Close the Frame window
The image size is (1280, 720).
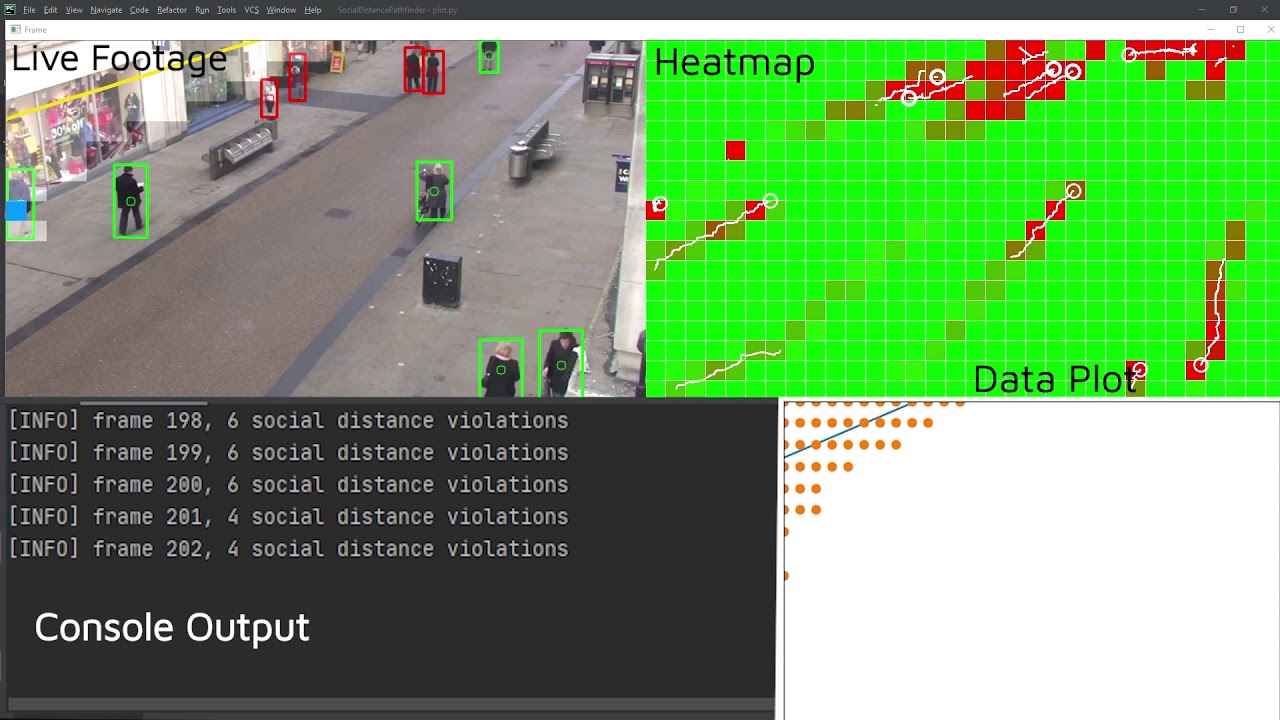point(1270,30)
